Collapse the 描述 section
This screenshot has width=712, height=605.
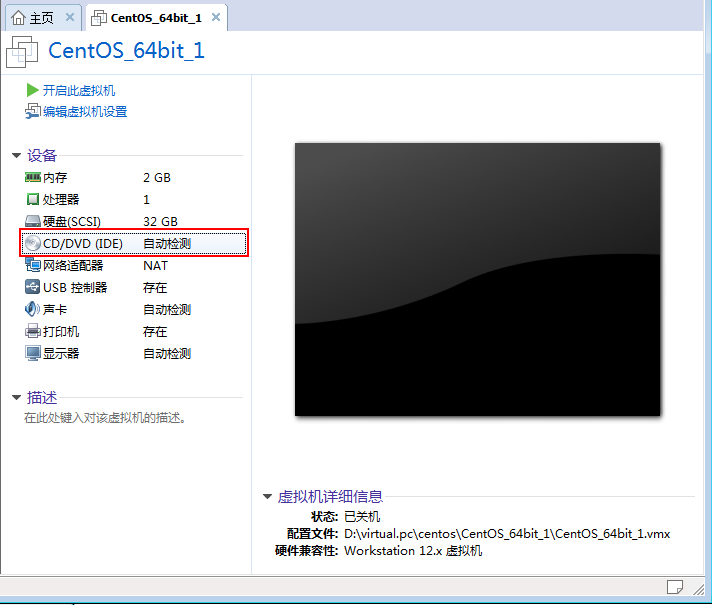pos(16,397)
